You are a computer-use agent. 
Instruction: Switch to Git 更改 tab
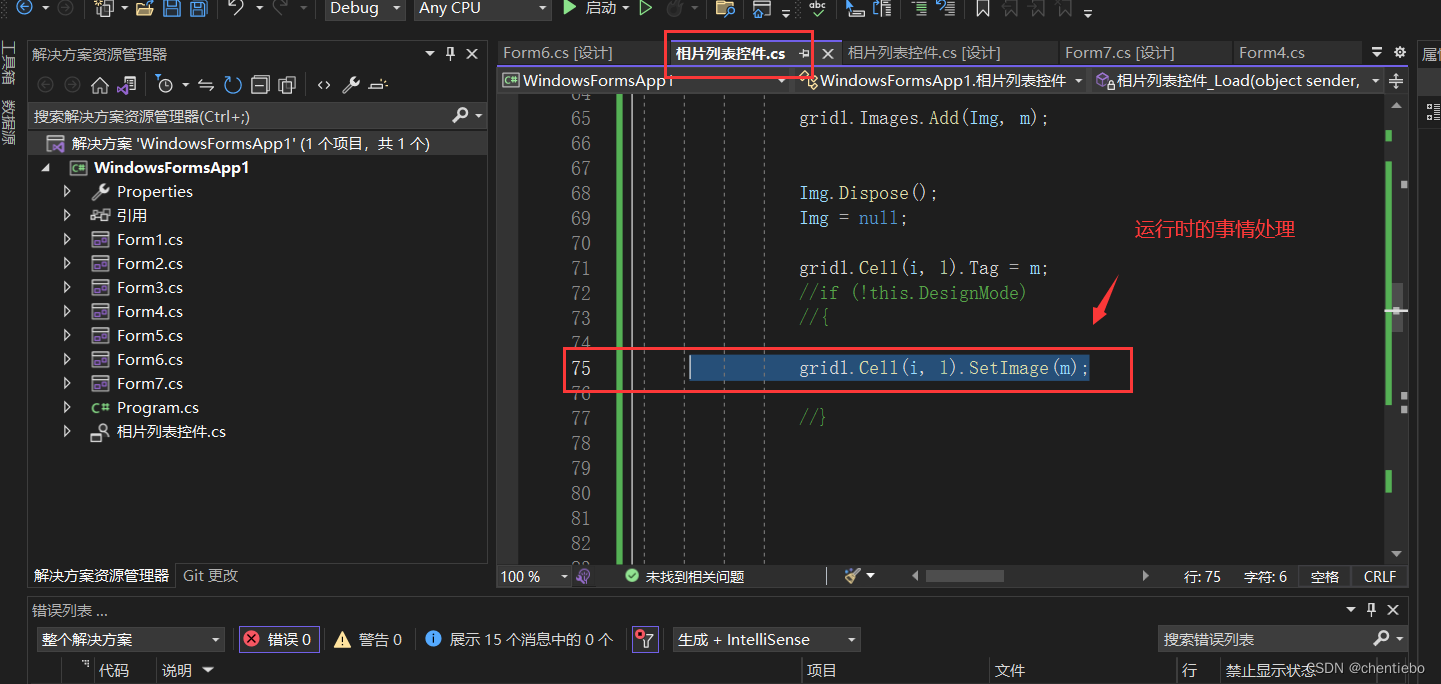point(211,576)
